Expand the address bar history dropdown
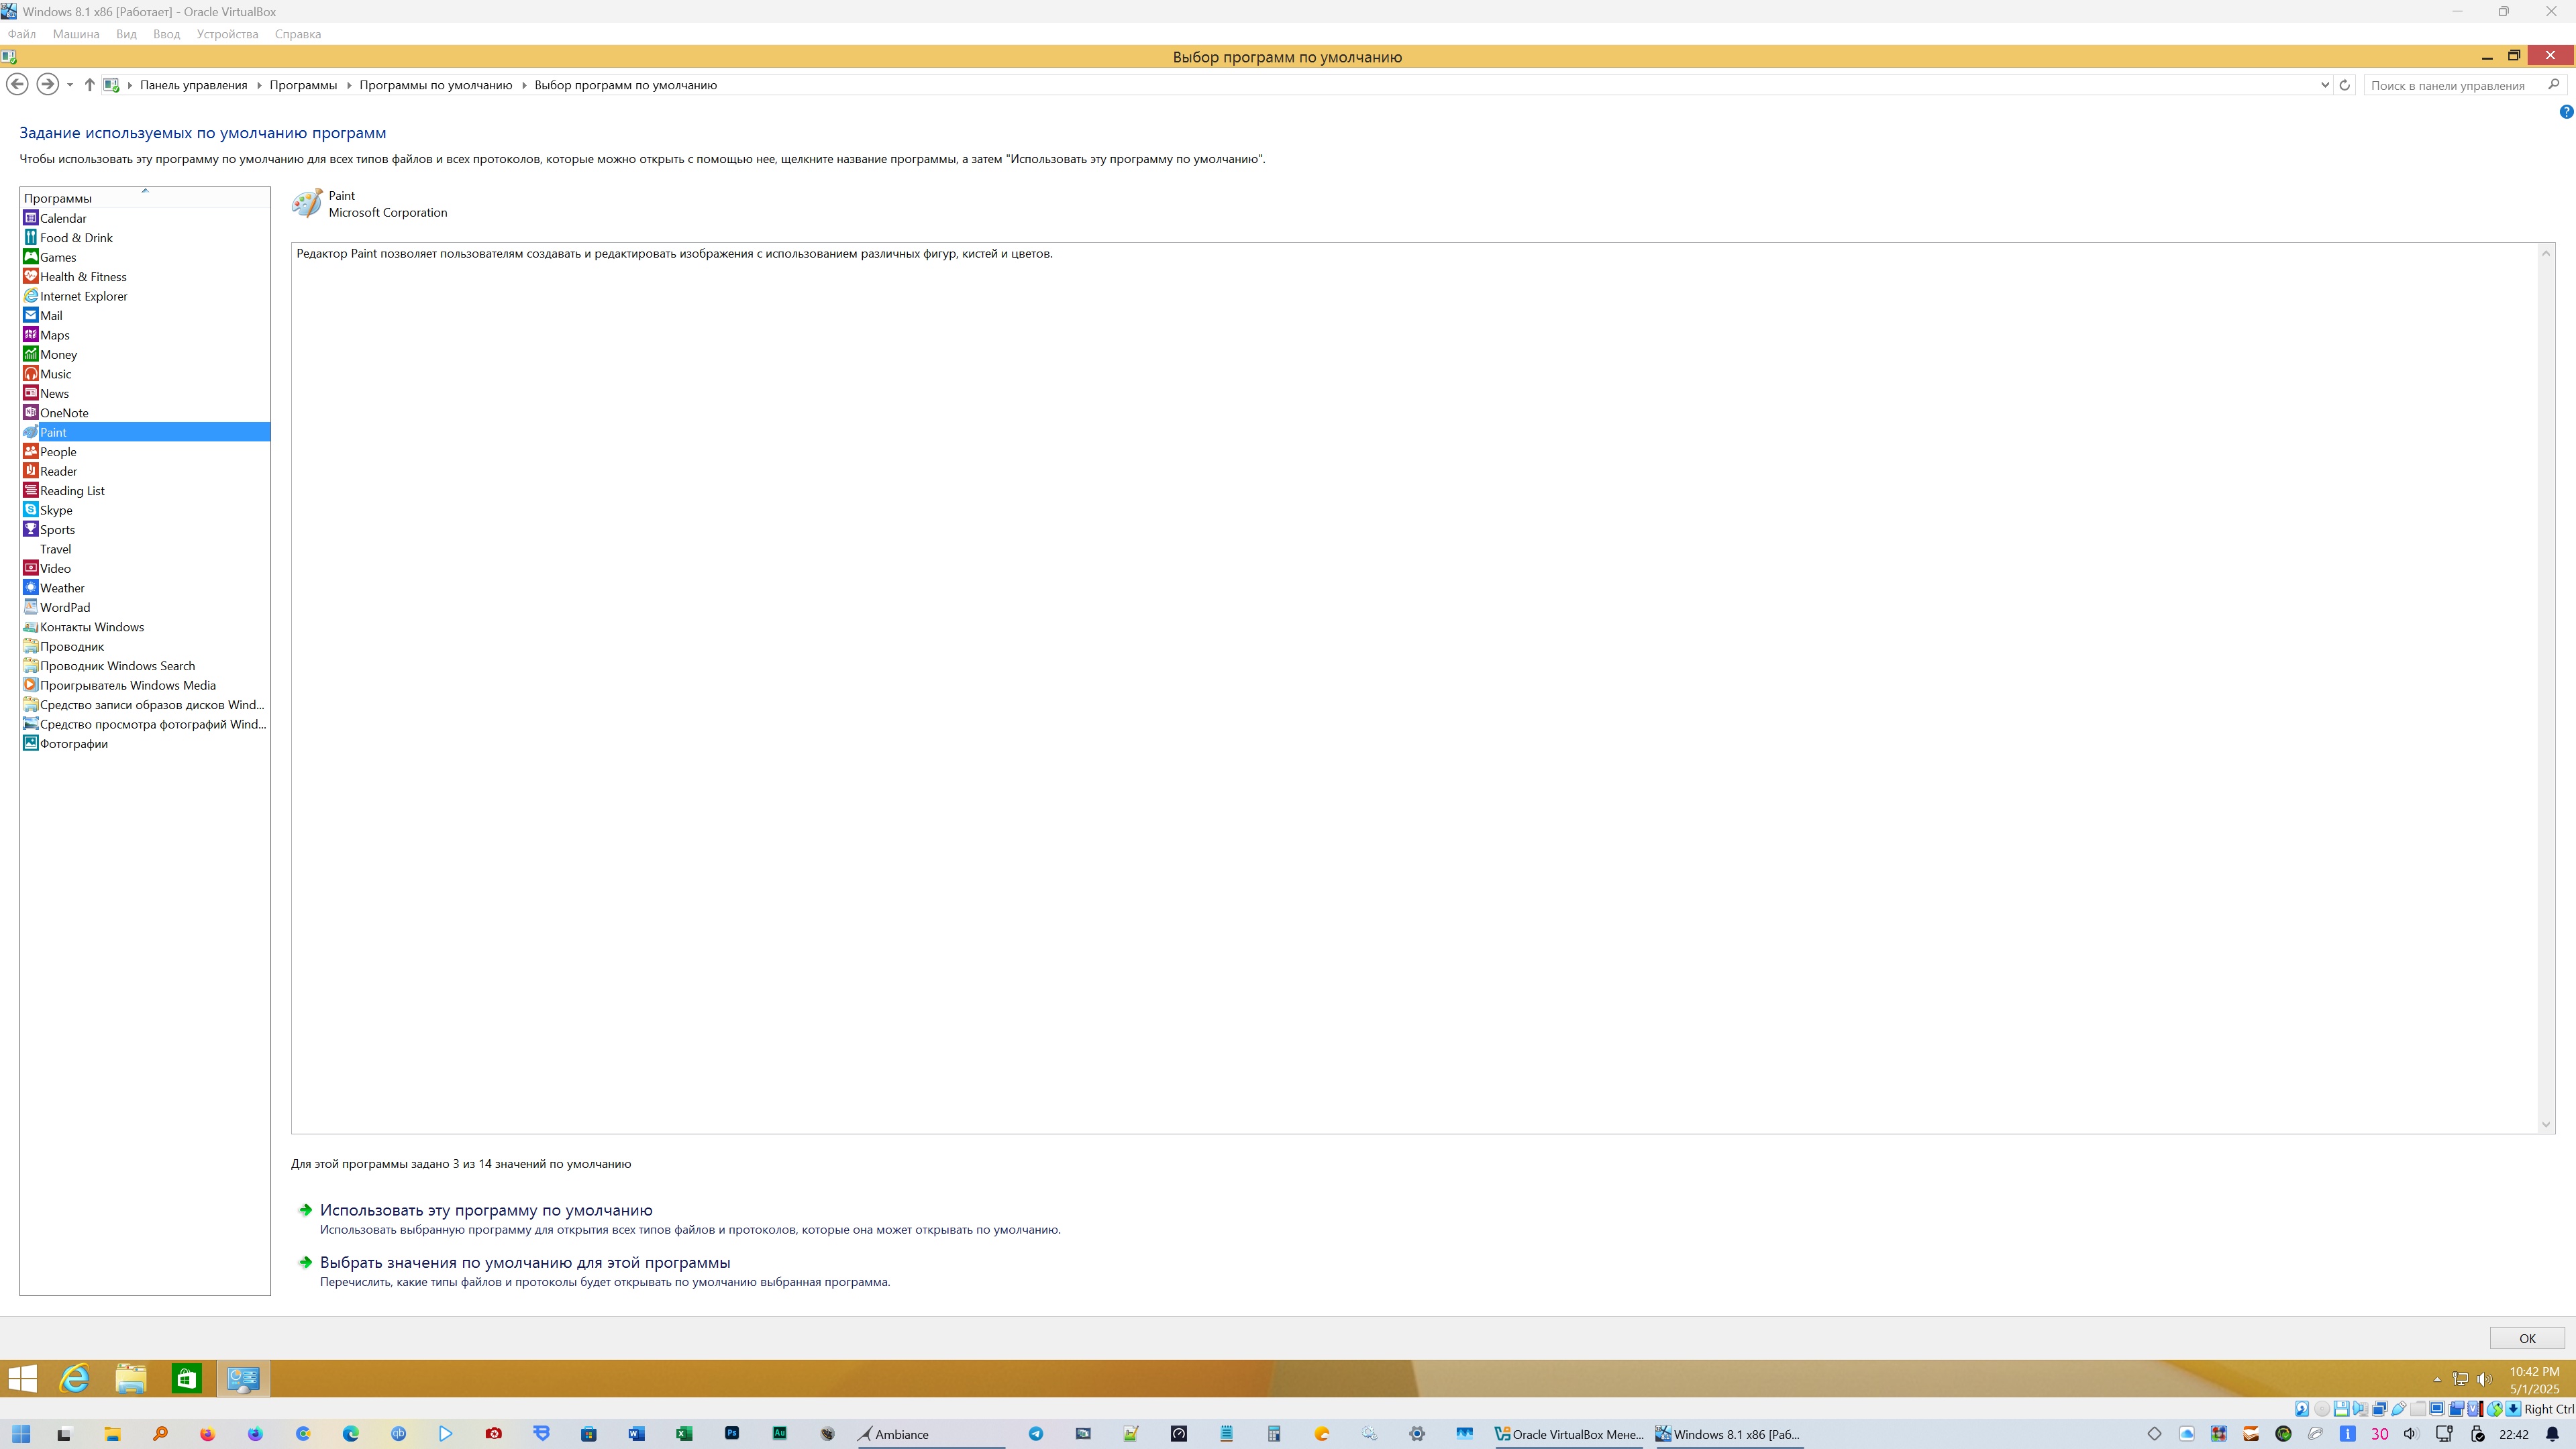 [x=2324, y=85]
